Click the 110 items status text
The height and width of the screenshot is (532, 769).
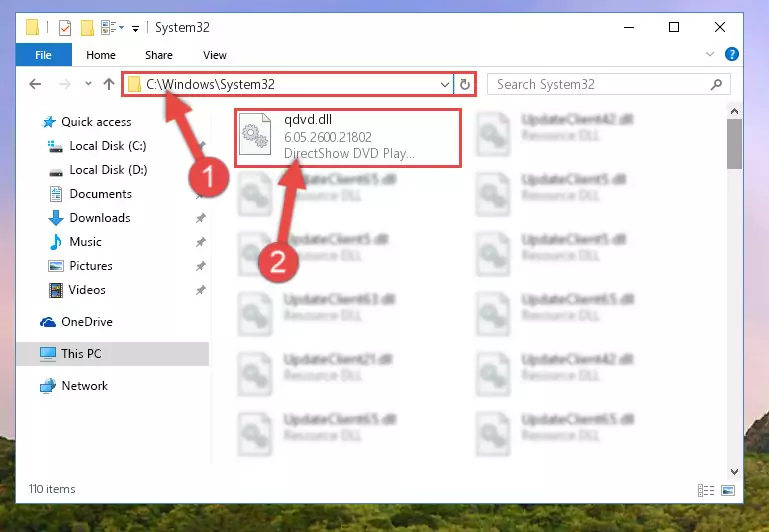click(52, 489)
